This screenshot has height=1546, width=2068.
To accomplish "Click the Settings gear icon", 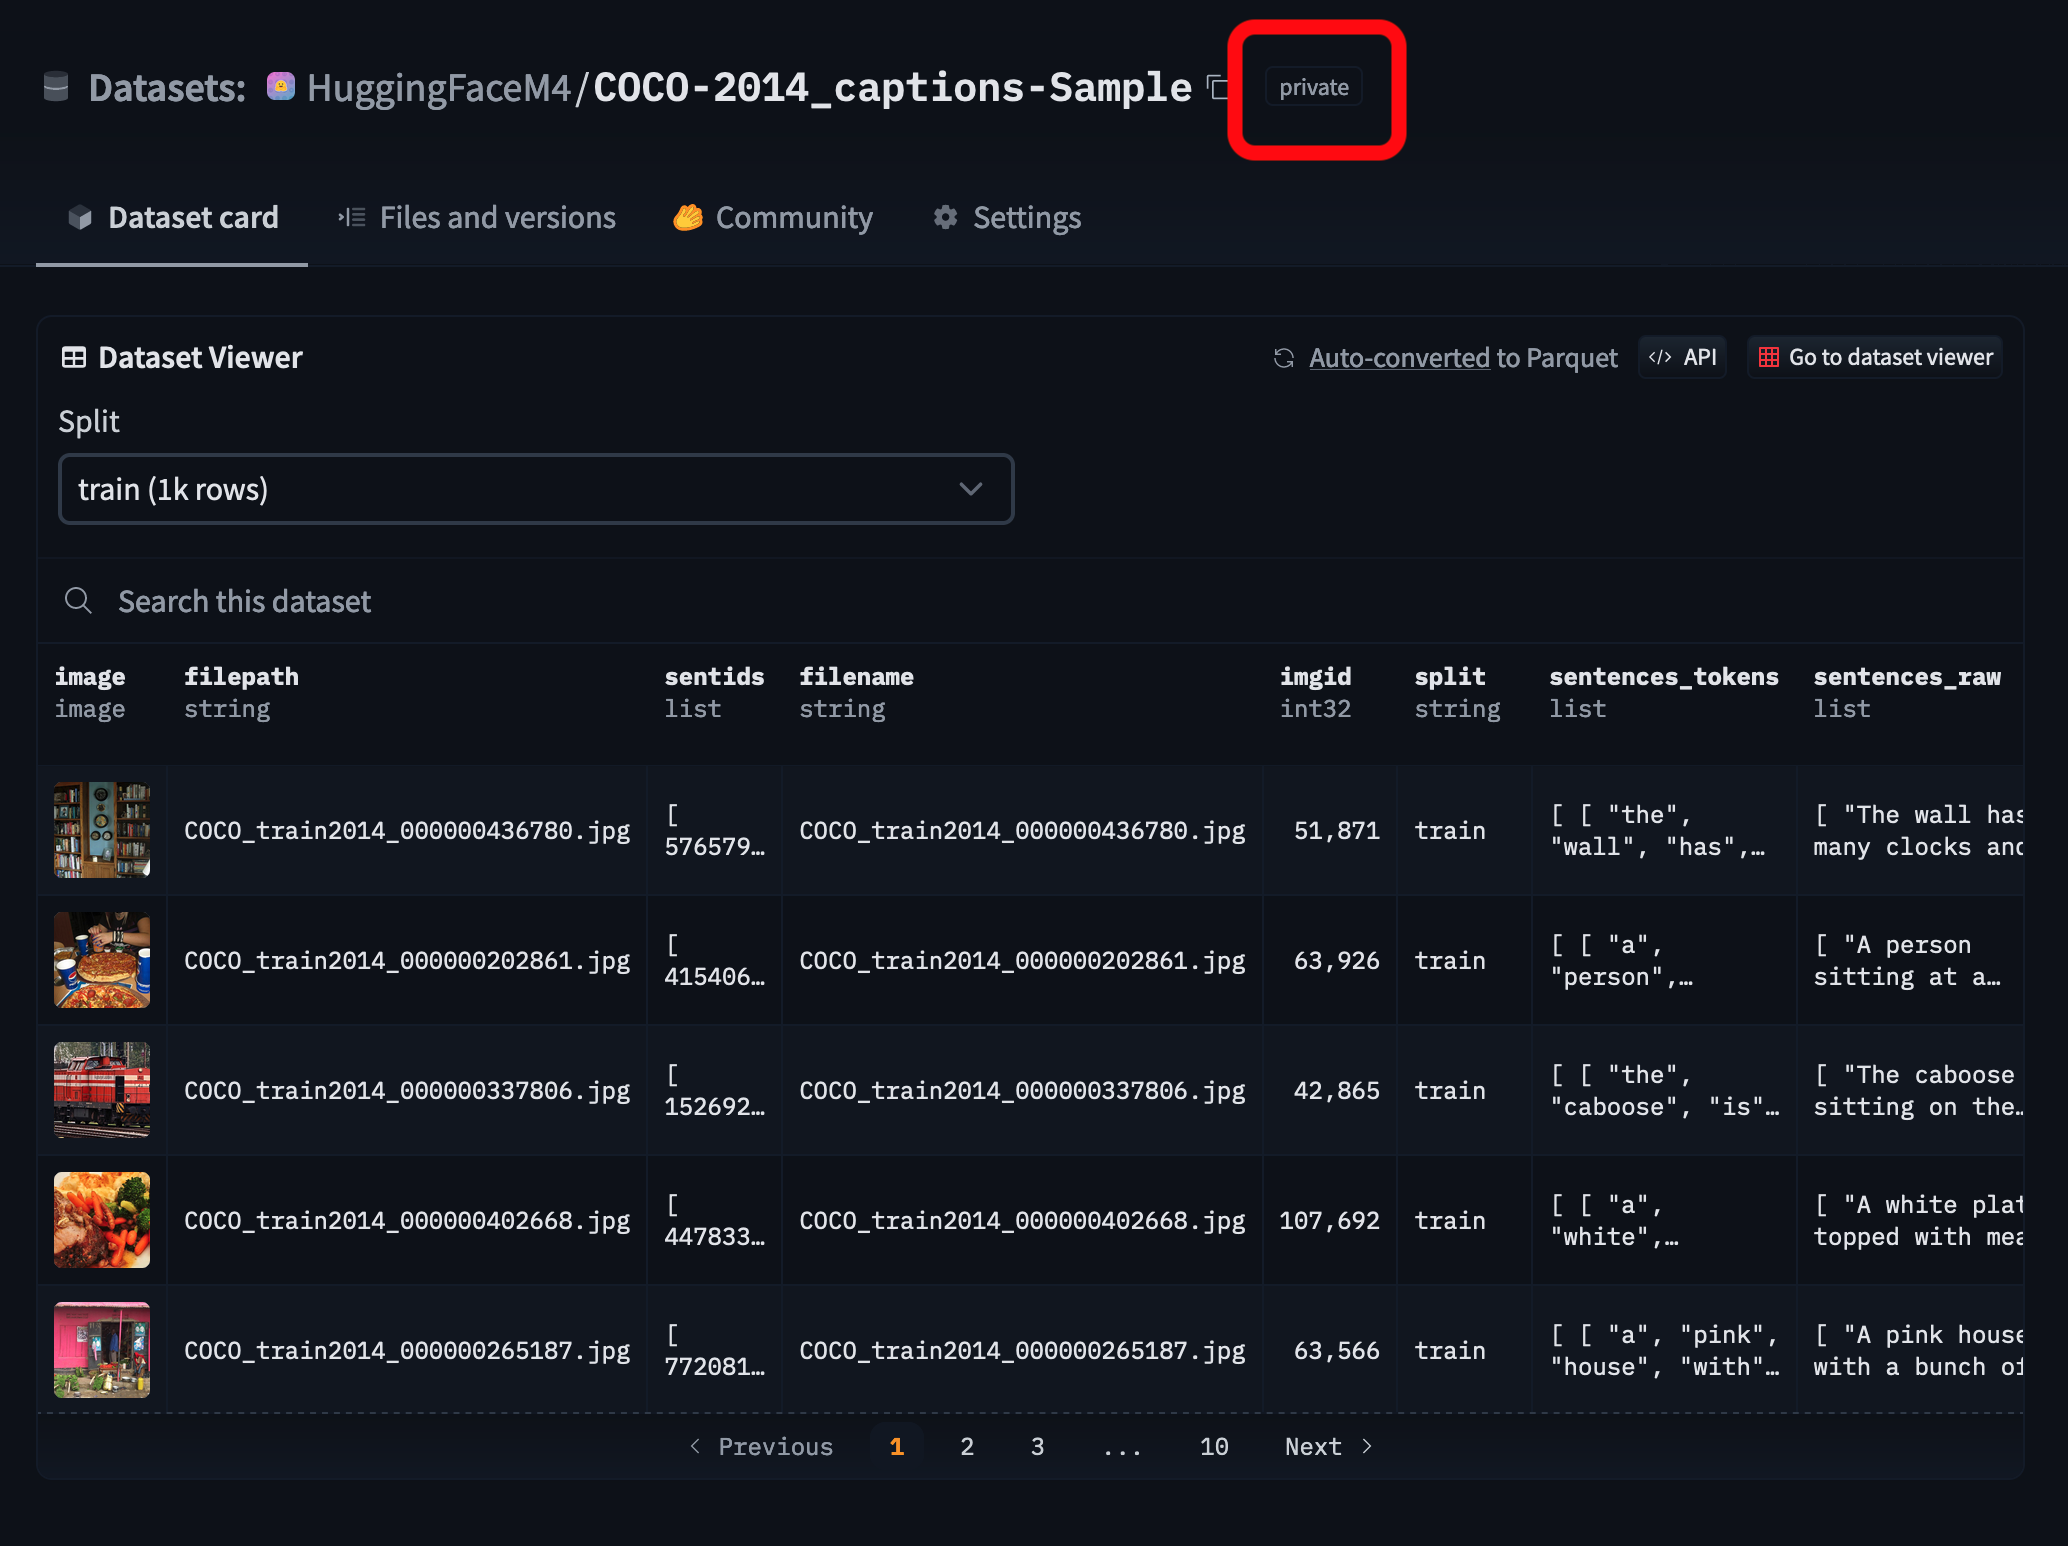I will coord(945,216).
